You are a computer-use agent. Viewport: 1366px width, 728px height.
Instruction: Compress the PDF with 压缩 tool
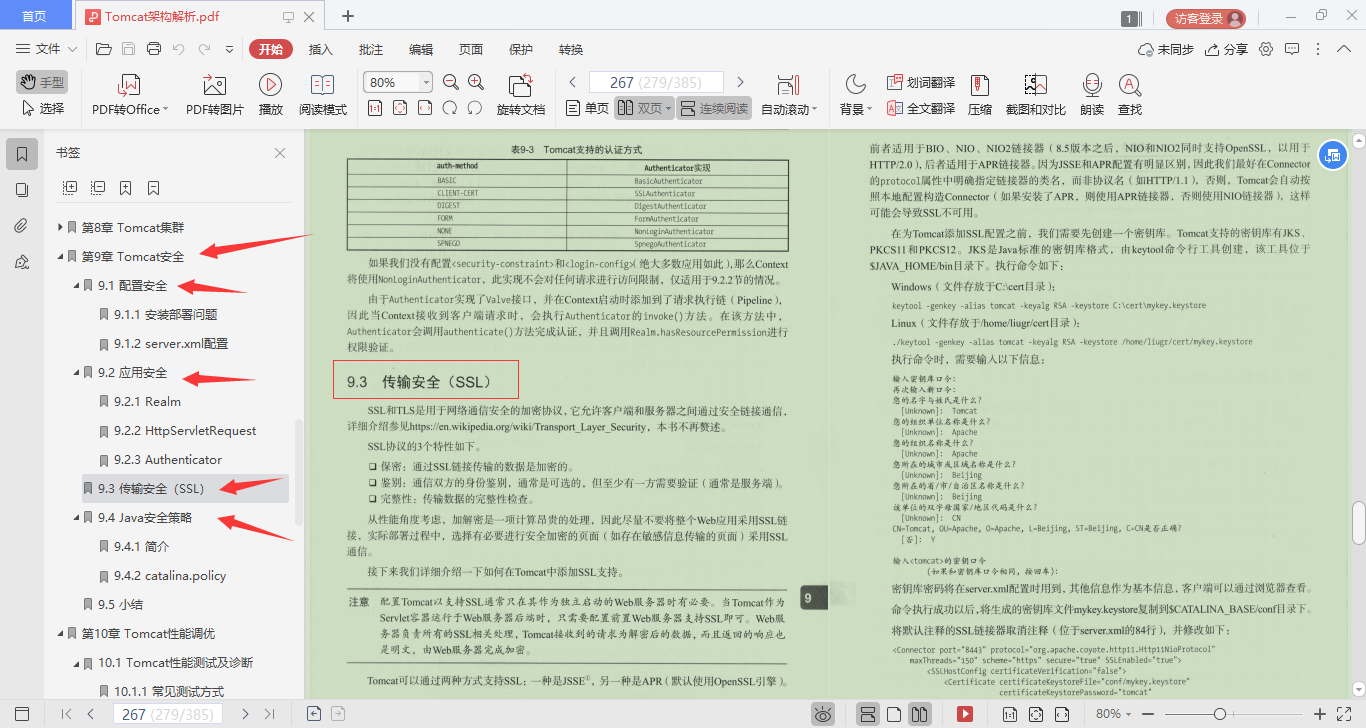tap(978, 93)
